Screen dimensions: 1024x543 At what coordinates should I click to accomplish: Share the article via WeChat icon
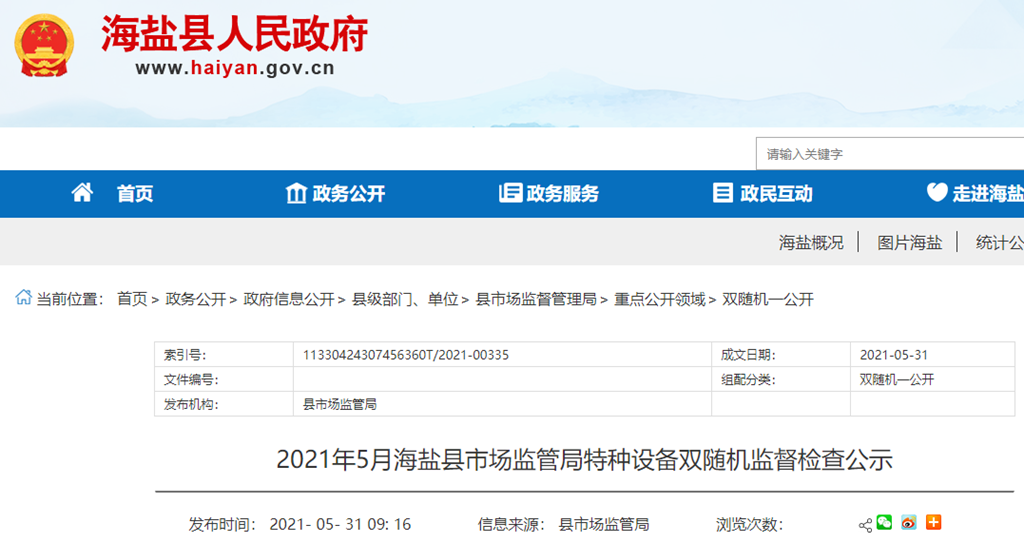[884, 522]
